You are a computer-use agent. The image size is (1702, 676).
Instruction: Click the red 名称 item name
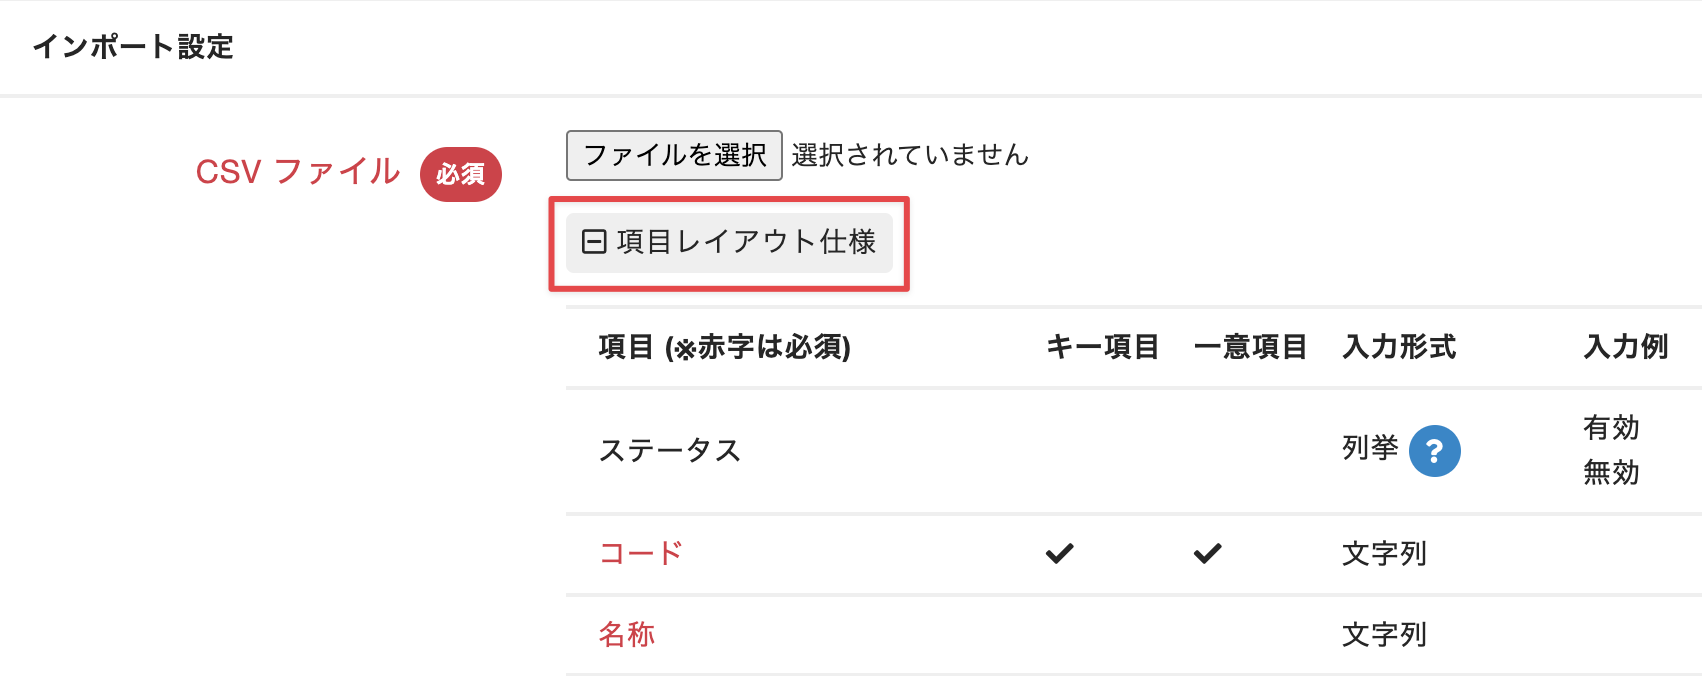[x=626, y=634]
